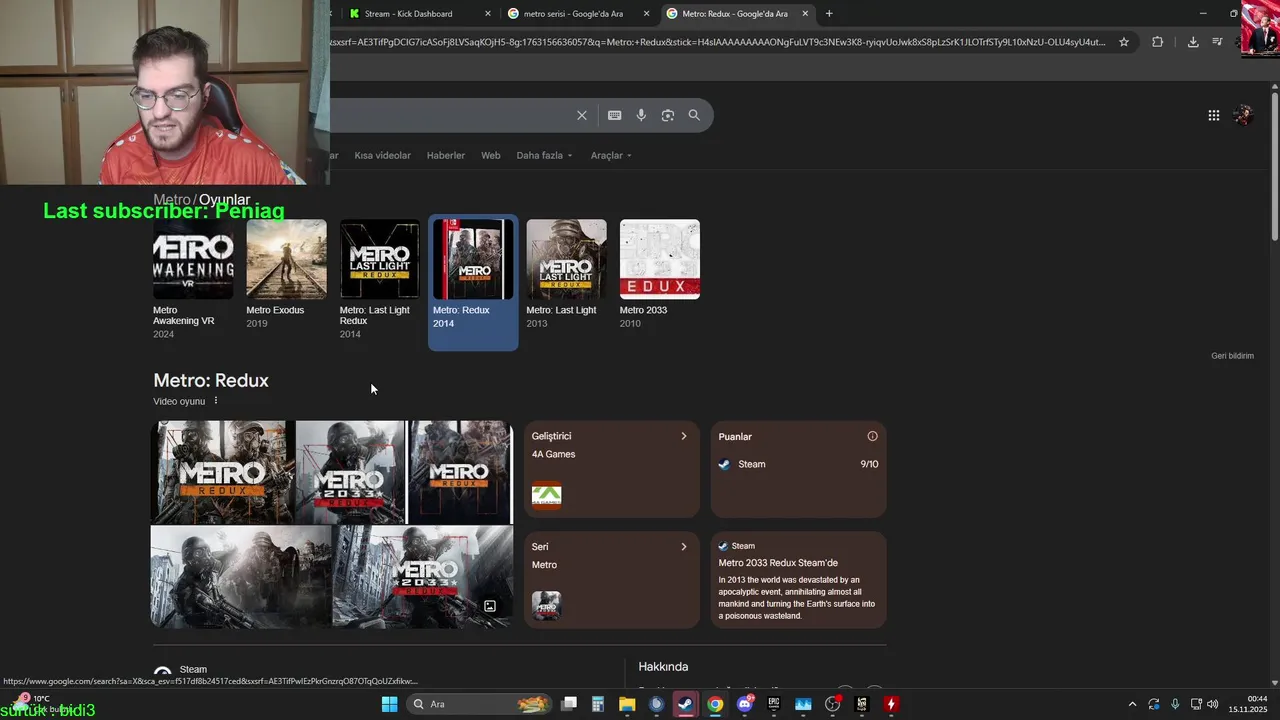
Task: Open the Metro 2033 2010 card
Action: 659,275
